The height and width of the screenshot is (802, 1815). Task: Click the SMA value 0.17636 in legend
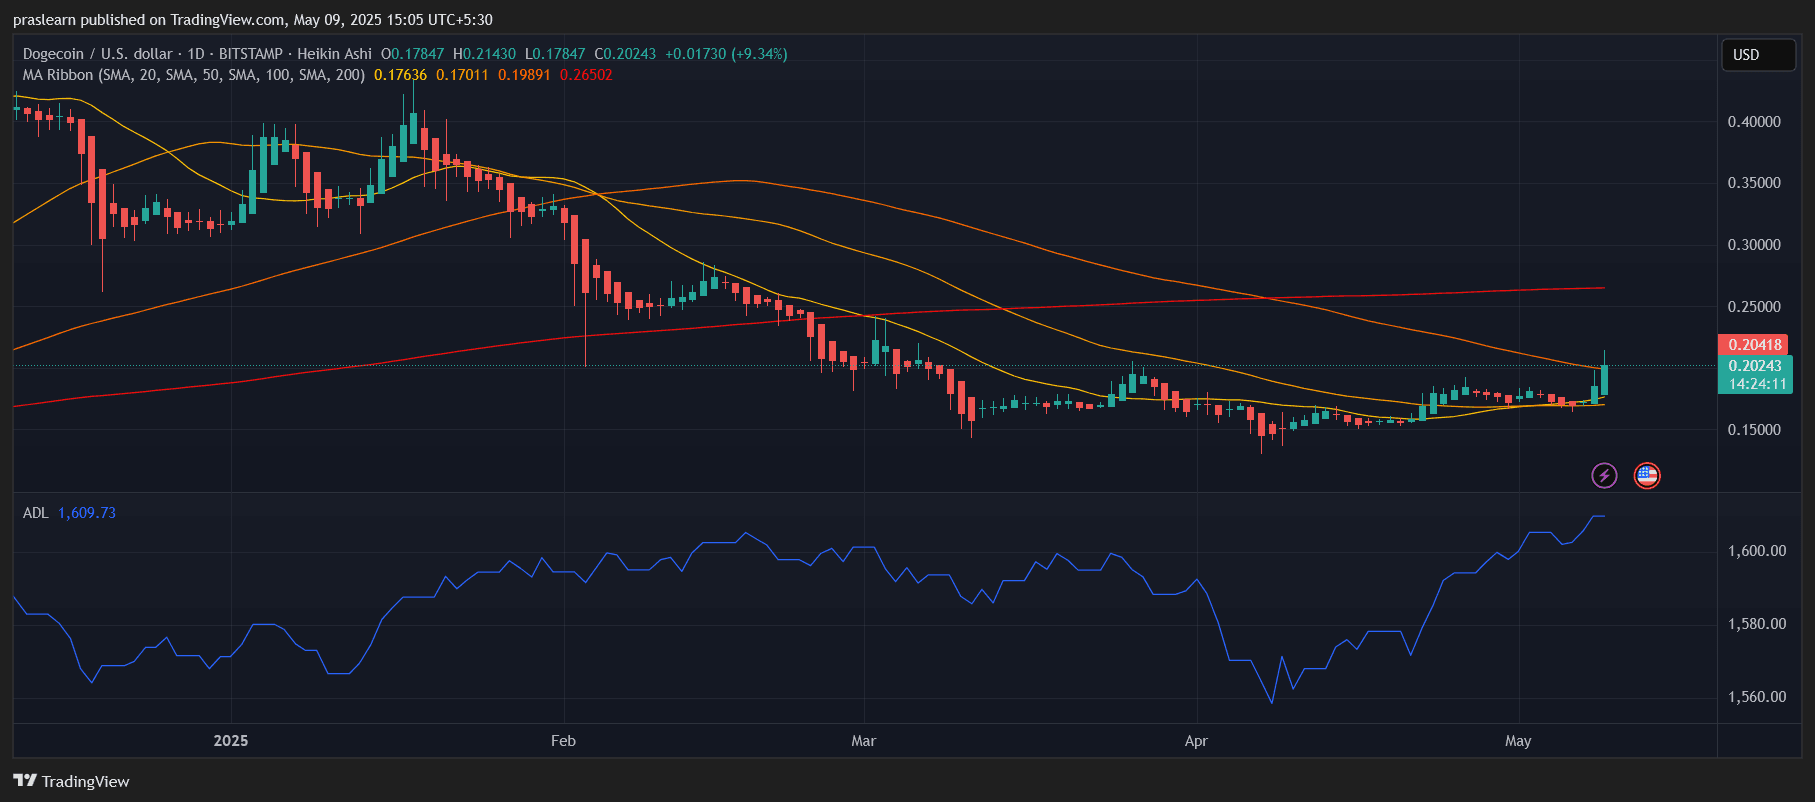pyautogui.click(x=400, y=75)
